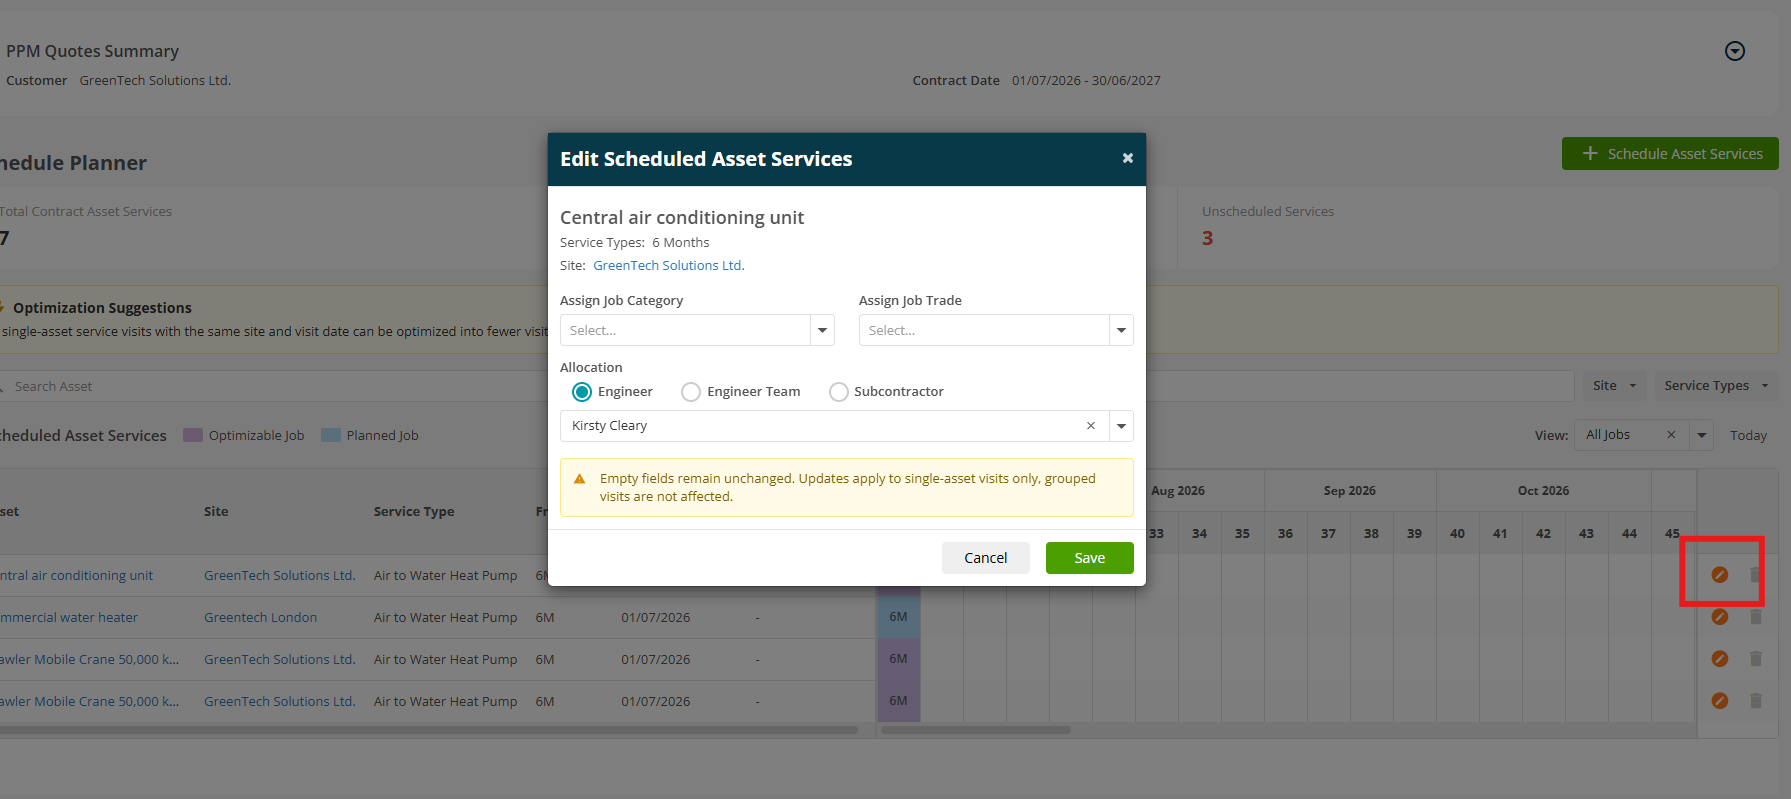The image size is (1791, 799).
Task: Select the Engineer allocation radio button
Action: [x=582, y=392]
